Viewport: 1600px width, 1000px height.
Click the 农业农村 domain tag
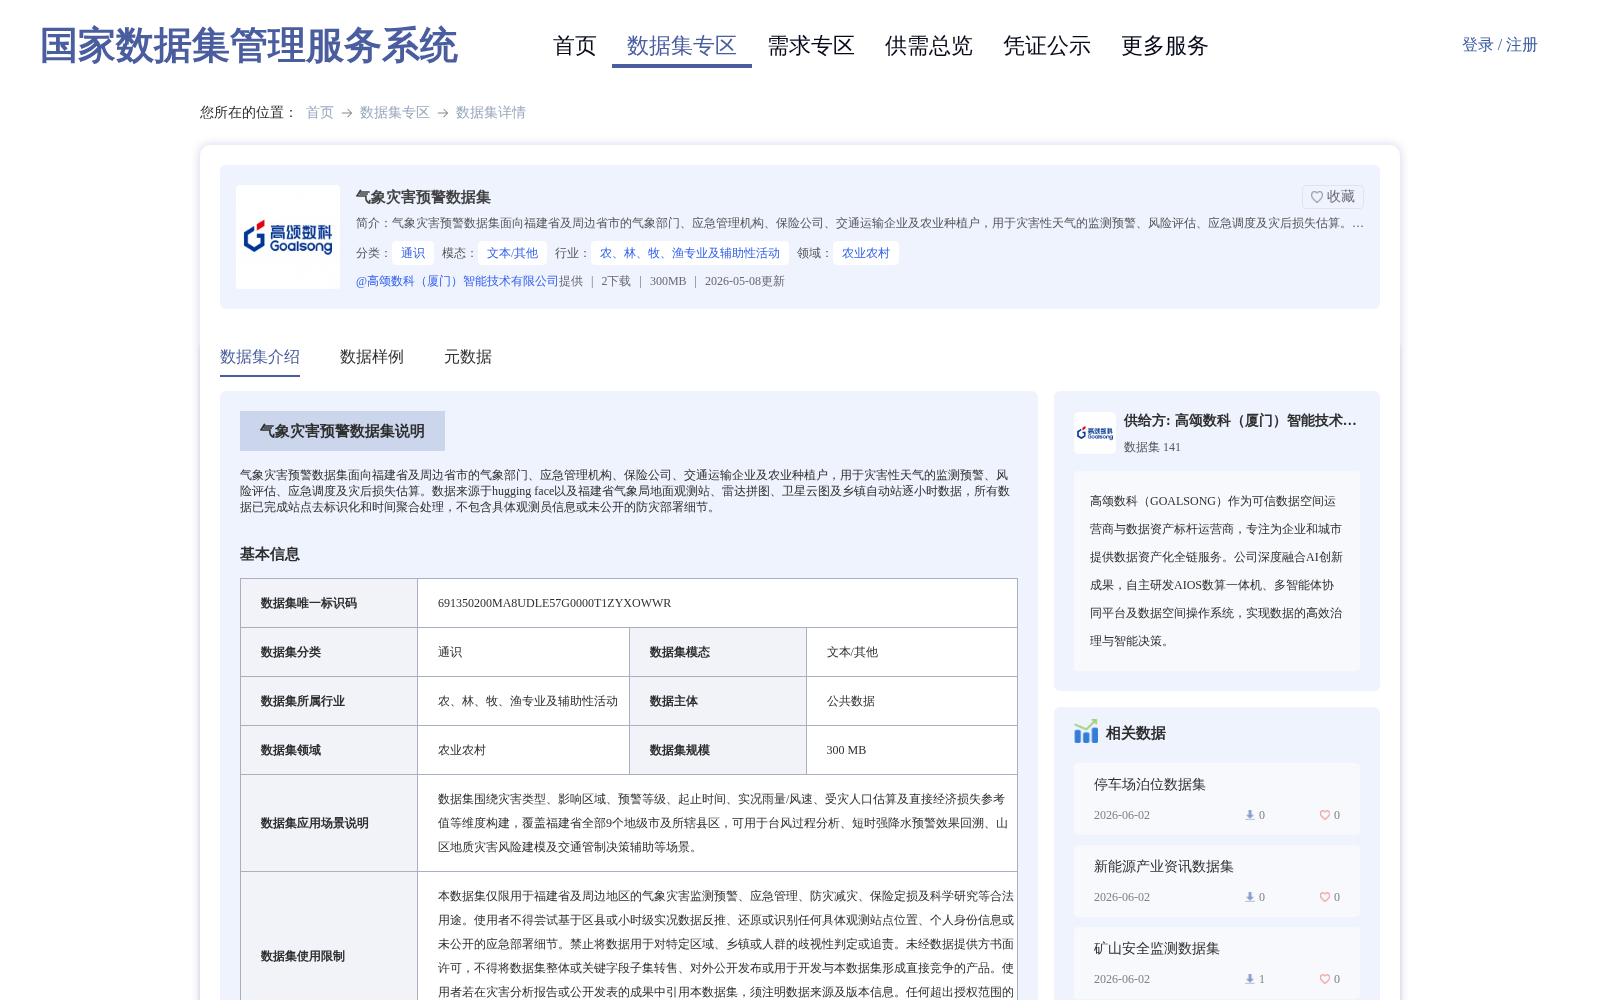click(x=866, y=253)
